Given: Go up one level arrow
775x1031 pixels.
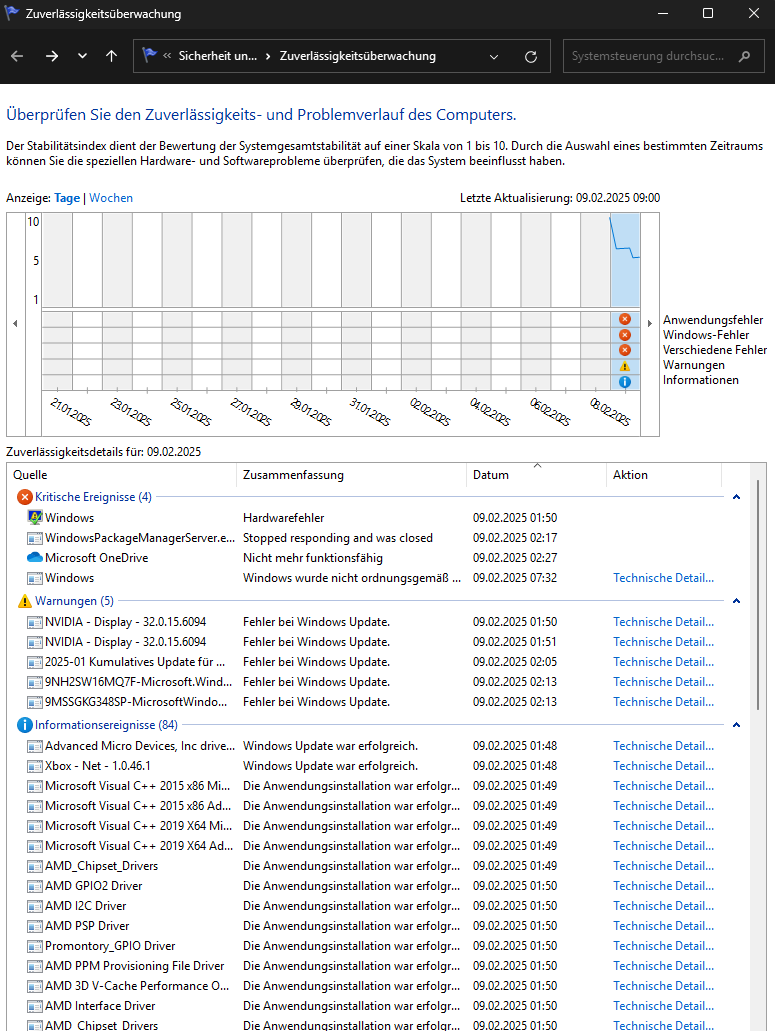Looking at the screenshot, I should point(112,57).
